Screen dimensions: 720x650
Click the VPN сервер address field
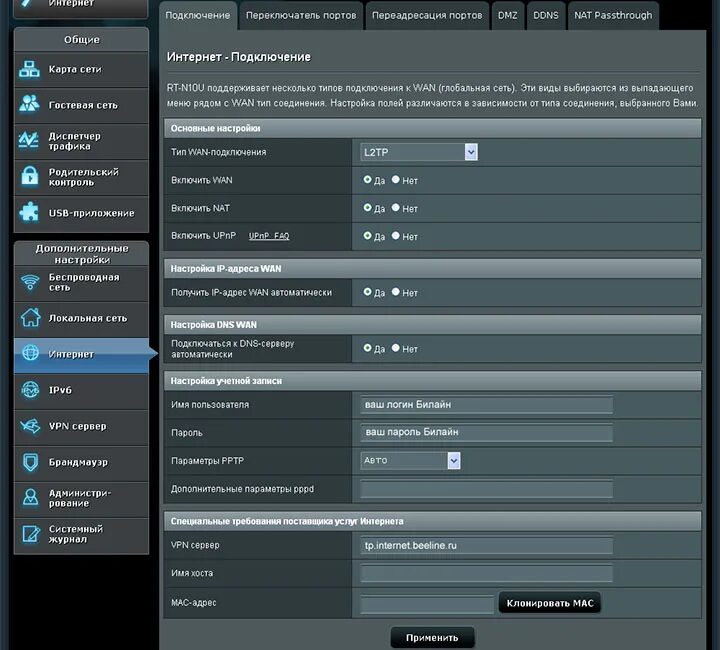(487, 545)
